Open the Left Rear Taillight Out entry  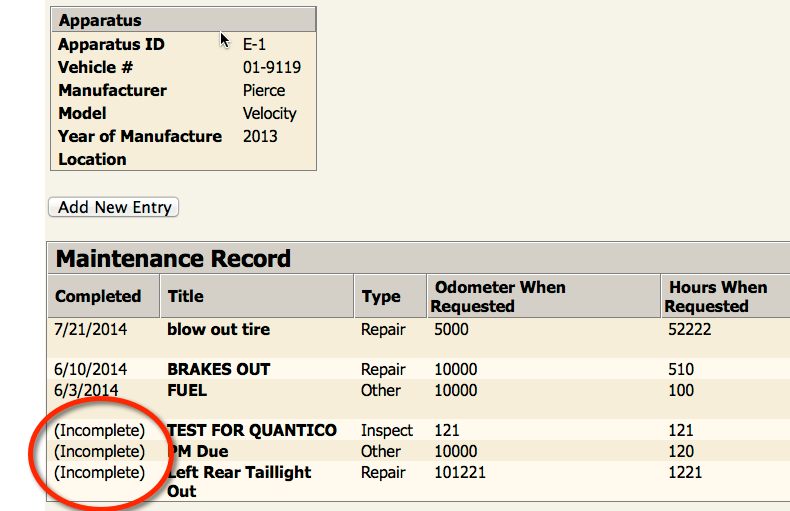coord(239,482)
